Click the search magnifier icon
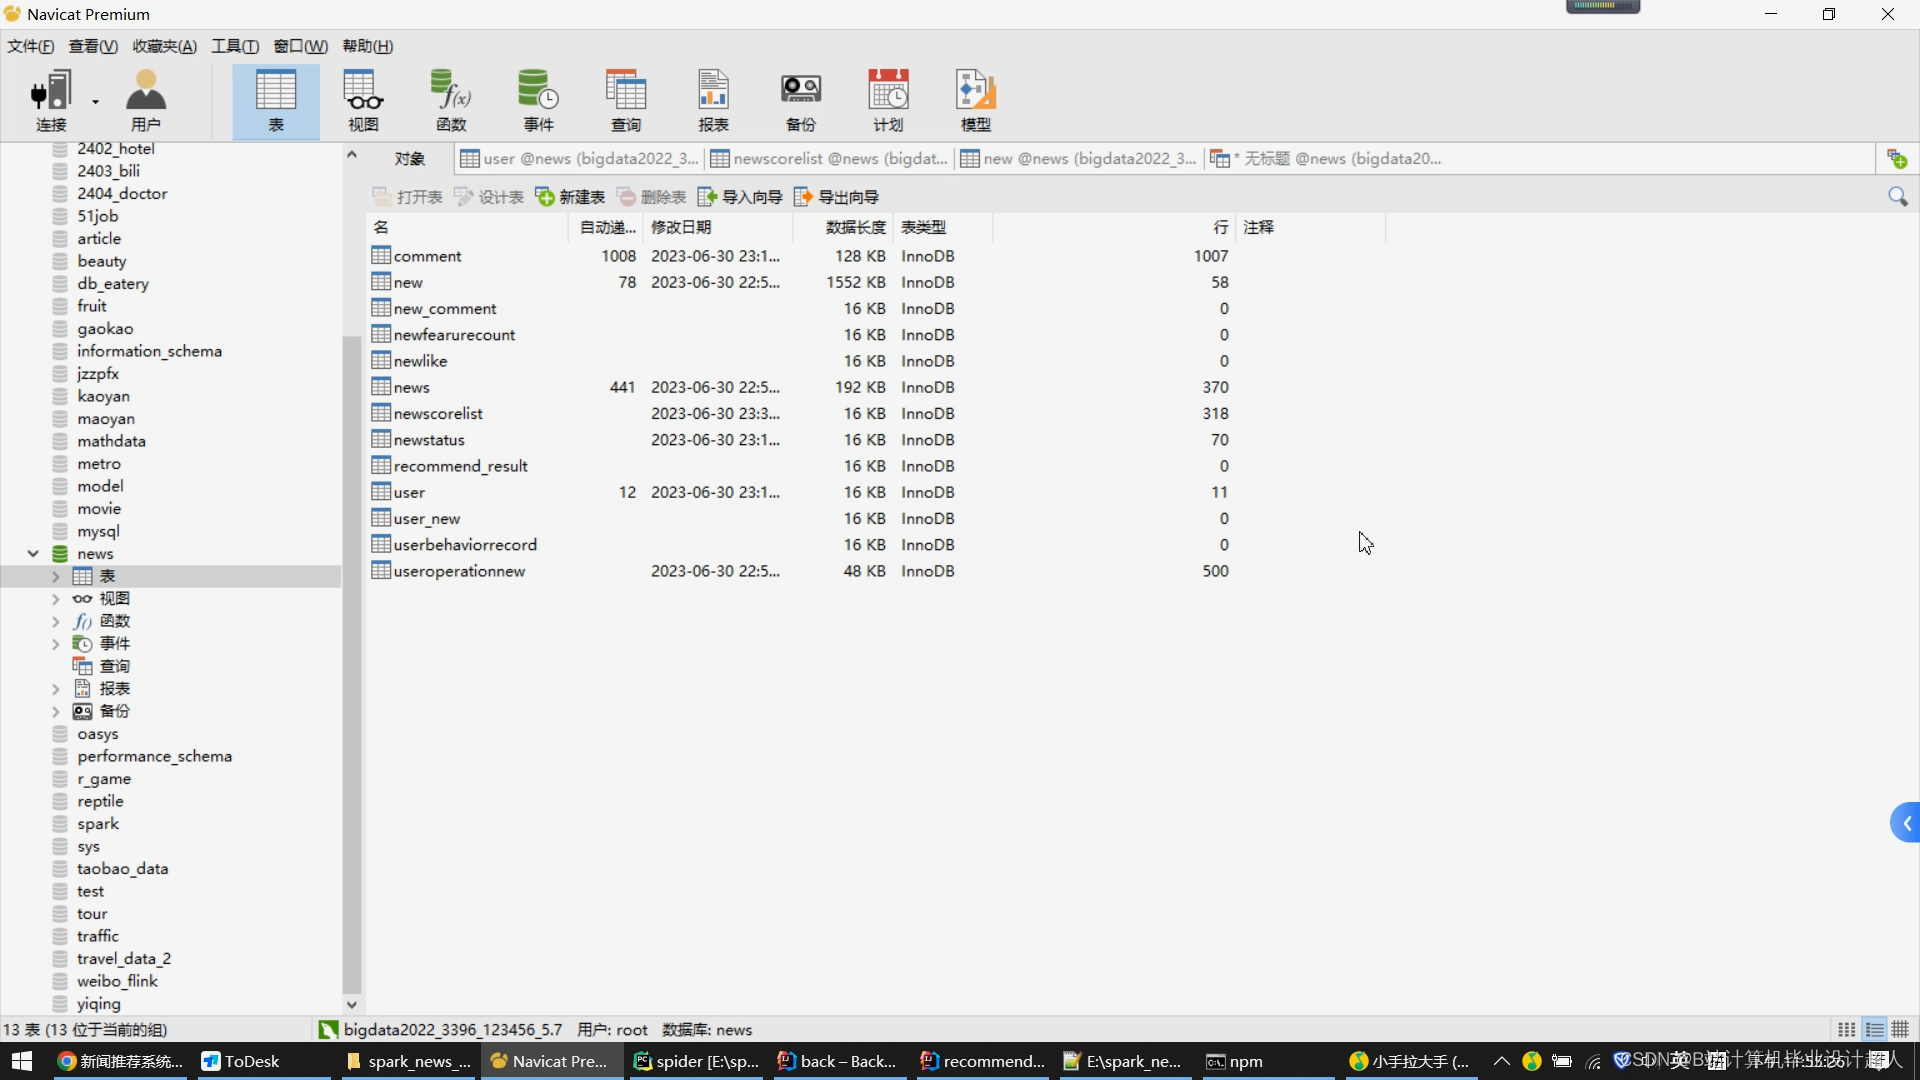The width and height of the screenshot is (1920, 1080). [x=1897, y=197]
